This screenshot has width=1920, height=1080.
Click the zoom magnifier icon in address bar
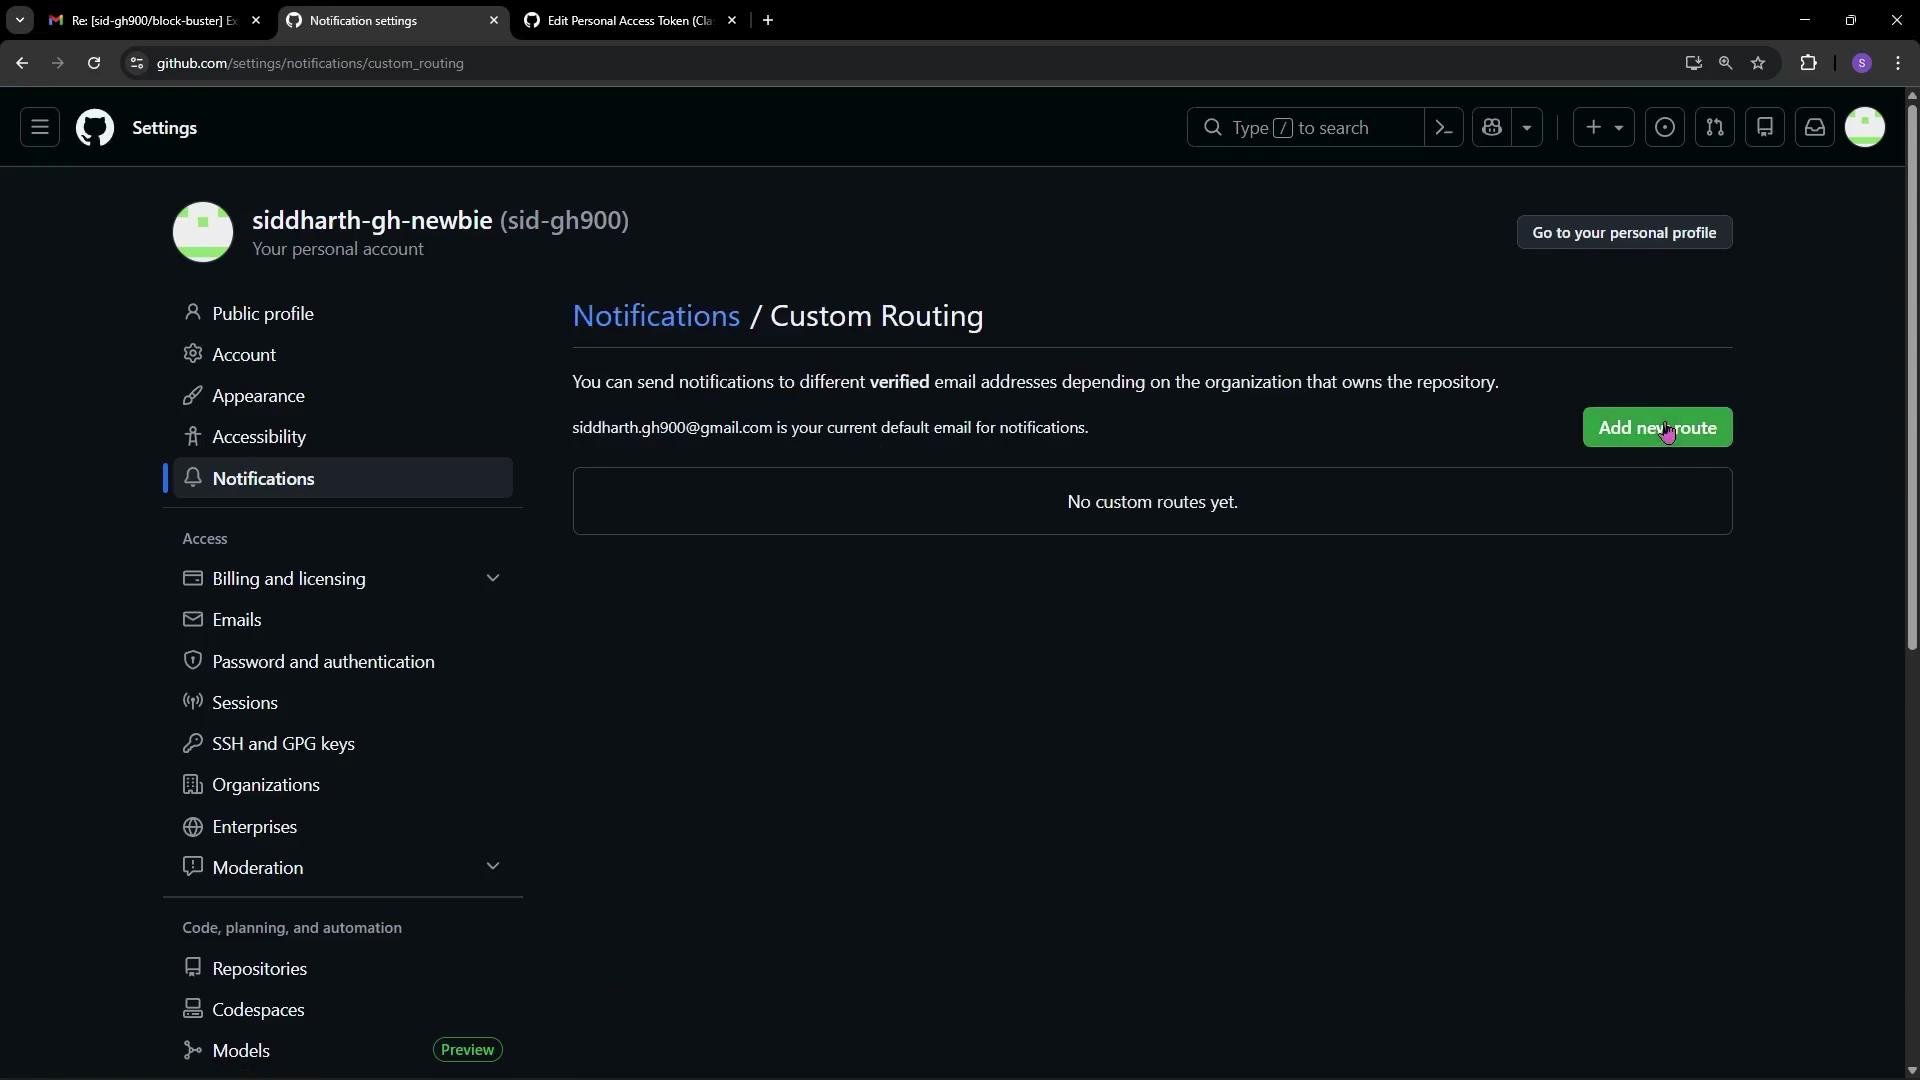click(1725, 63)
